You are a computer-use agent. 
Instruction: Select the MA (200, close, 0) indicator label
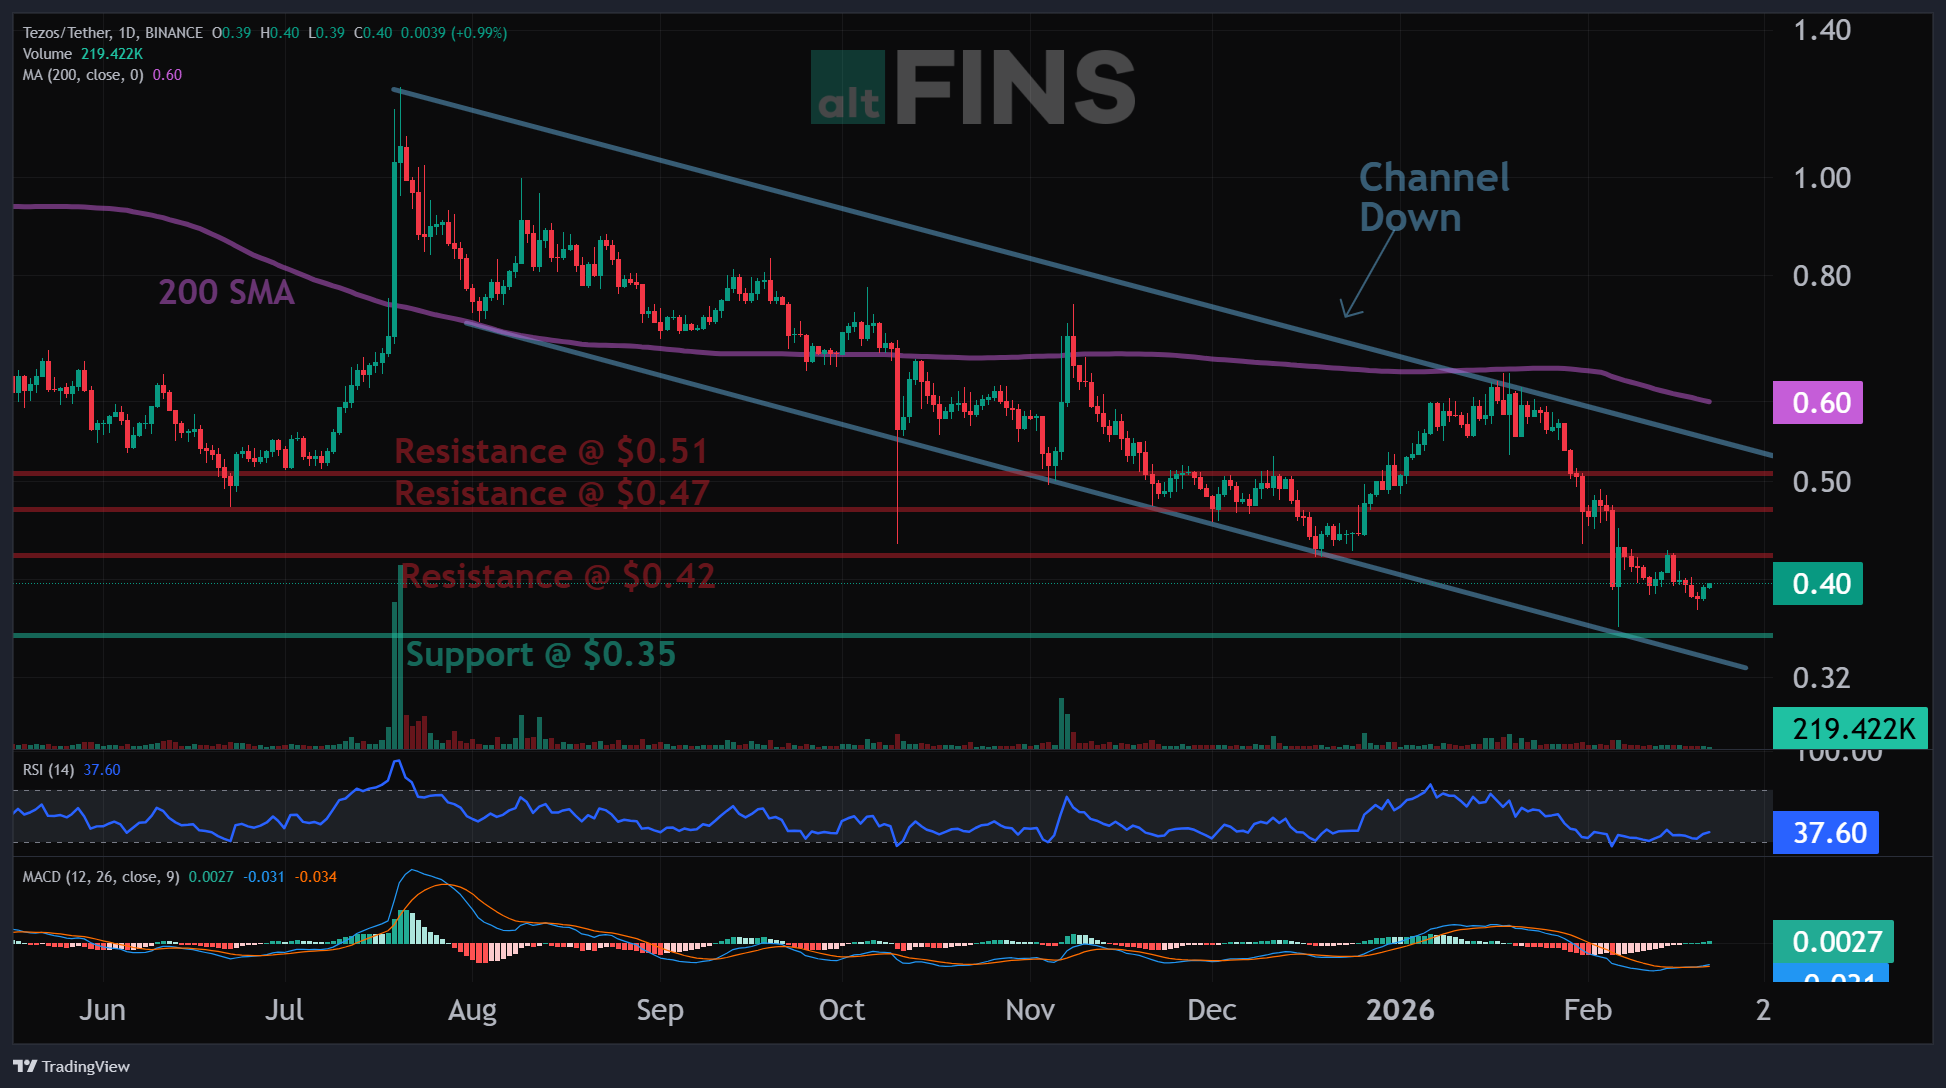(x=83, y=75)
